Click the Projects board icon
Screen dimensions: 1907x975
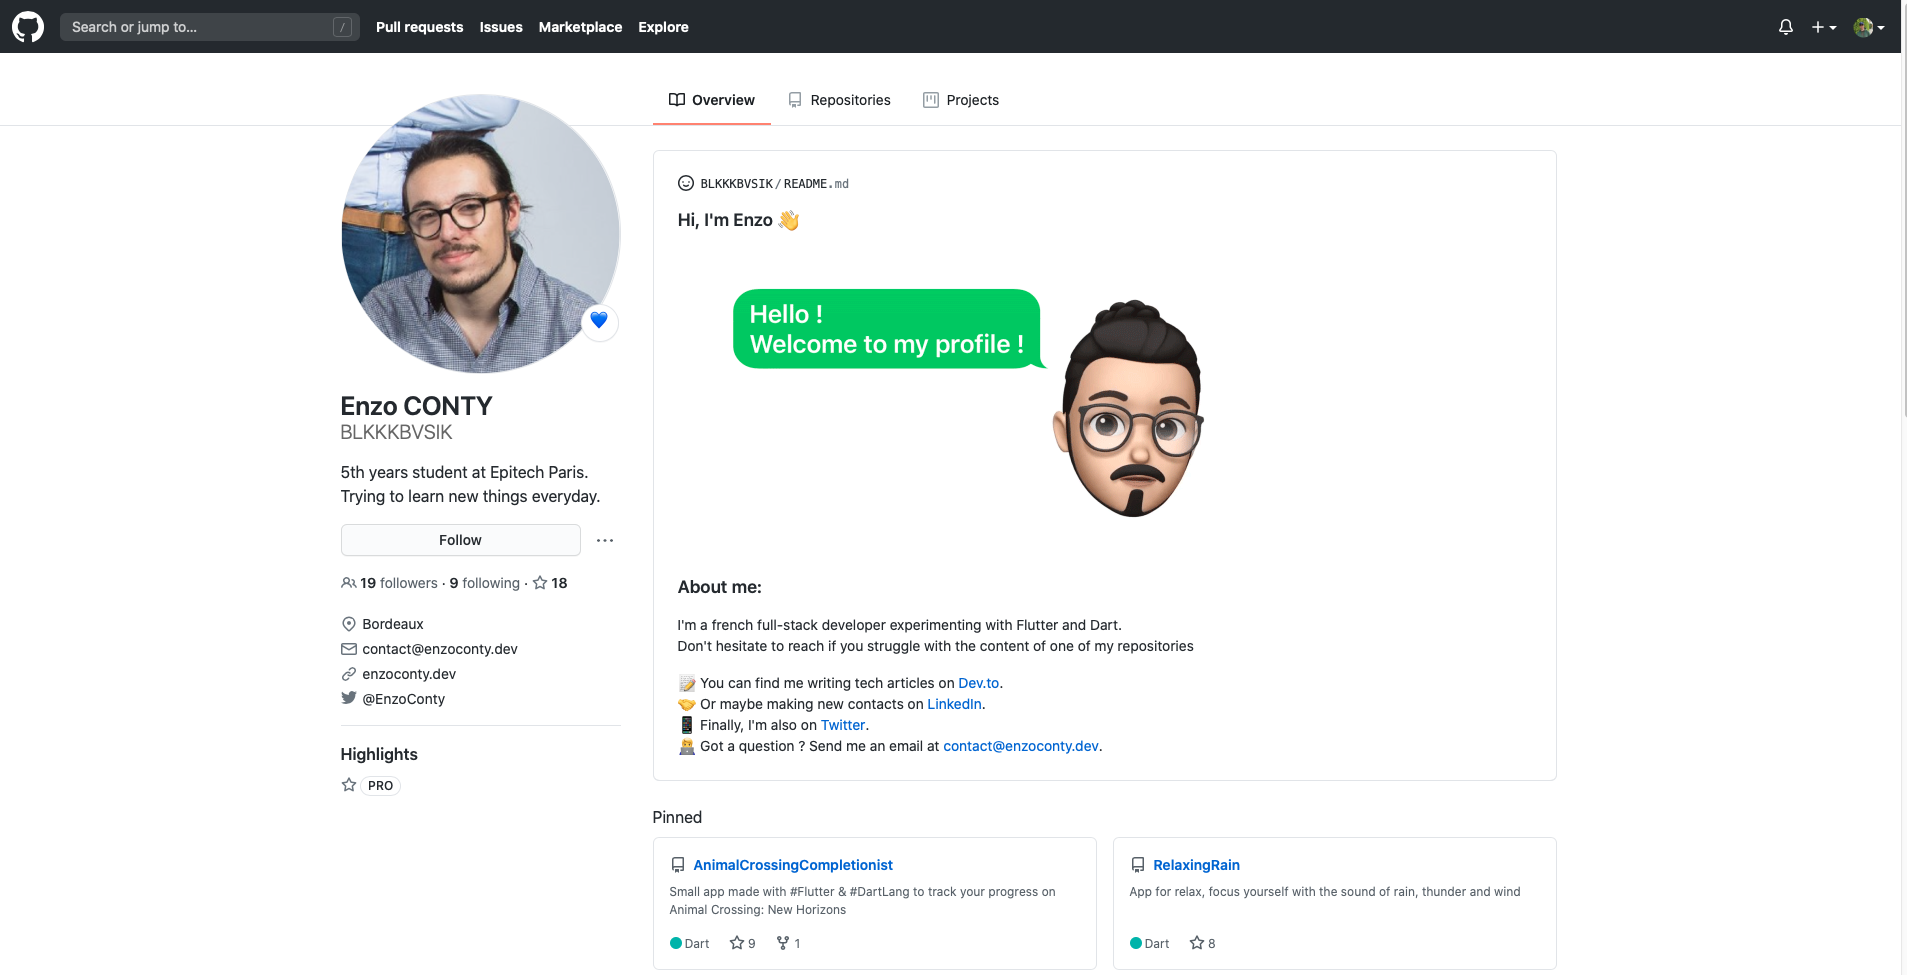click(x=931, y=100)
